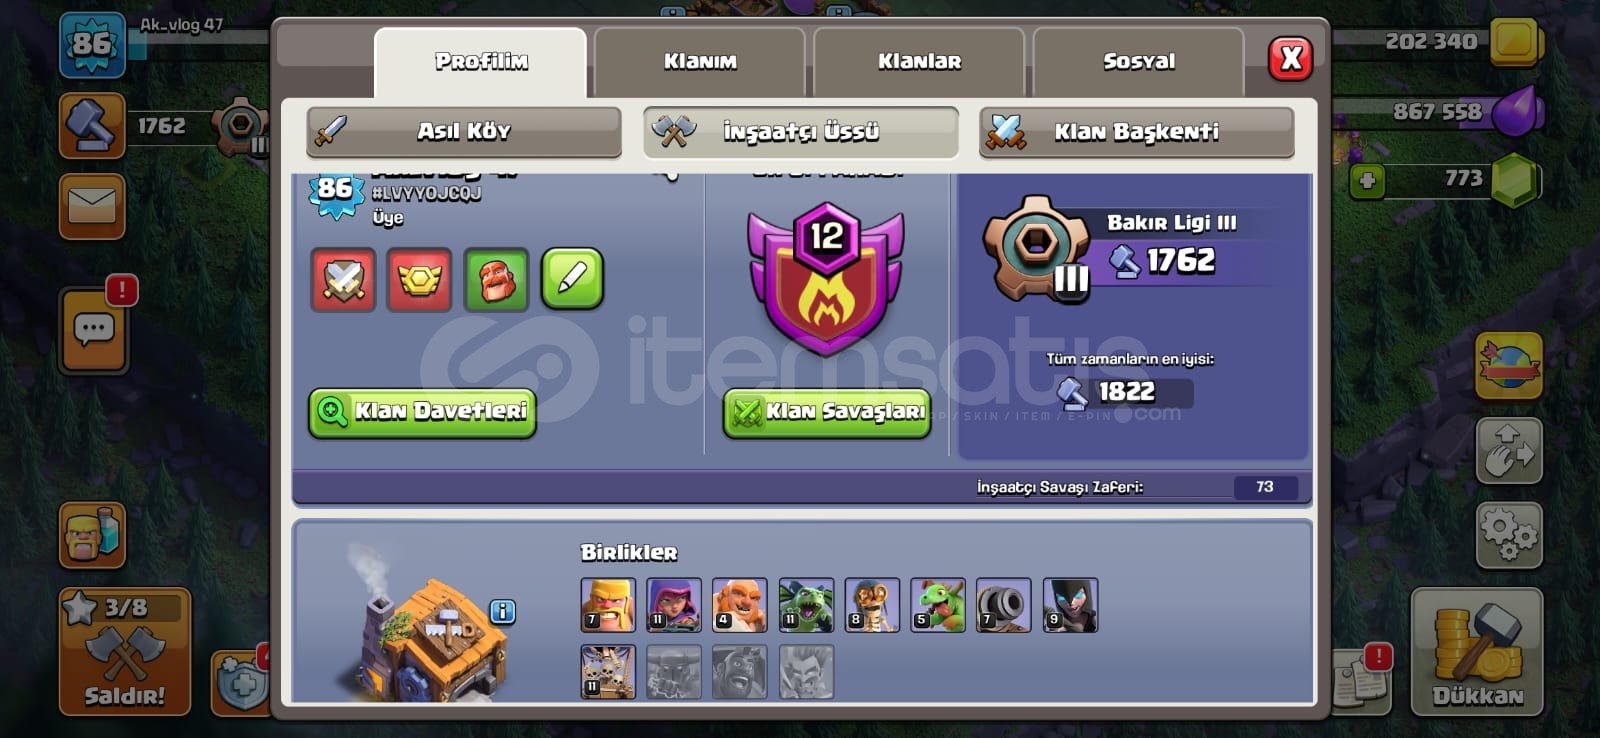Open the Dükkan shop button
Screen dimensions: 1600x738
[1477, 652]
